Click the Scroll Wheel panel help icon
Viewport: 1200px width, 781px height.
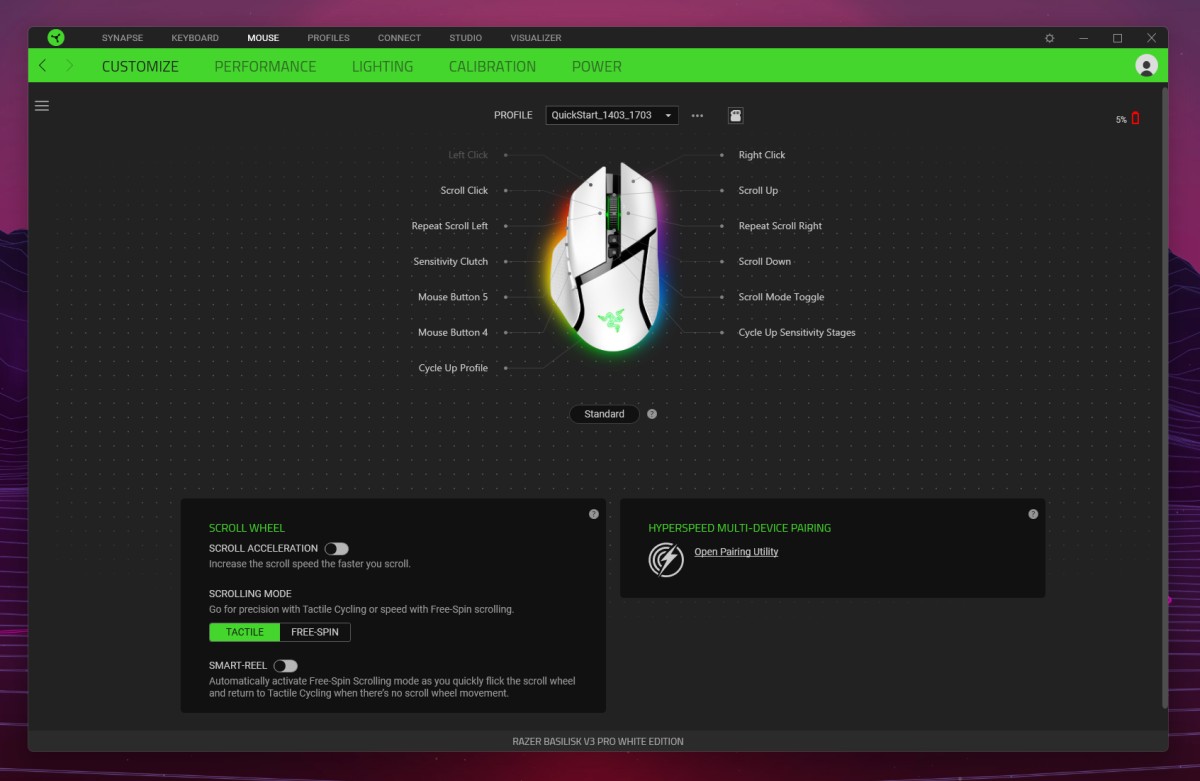[594, 514]
